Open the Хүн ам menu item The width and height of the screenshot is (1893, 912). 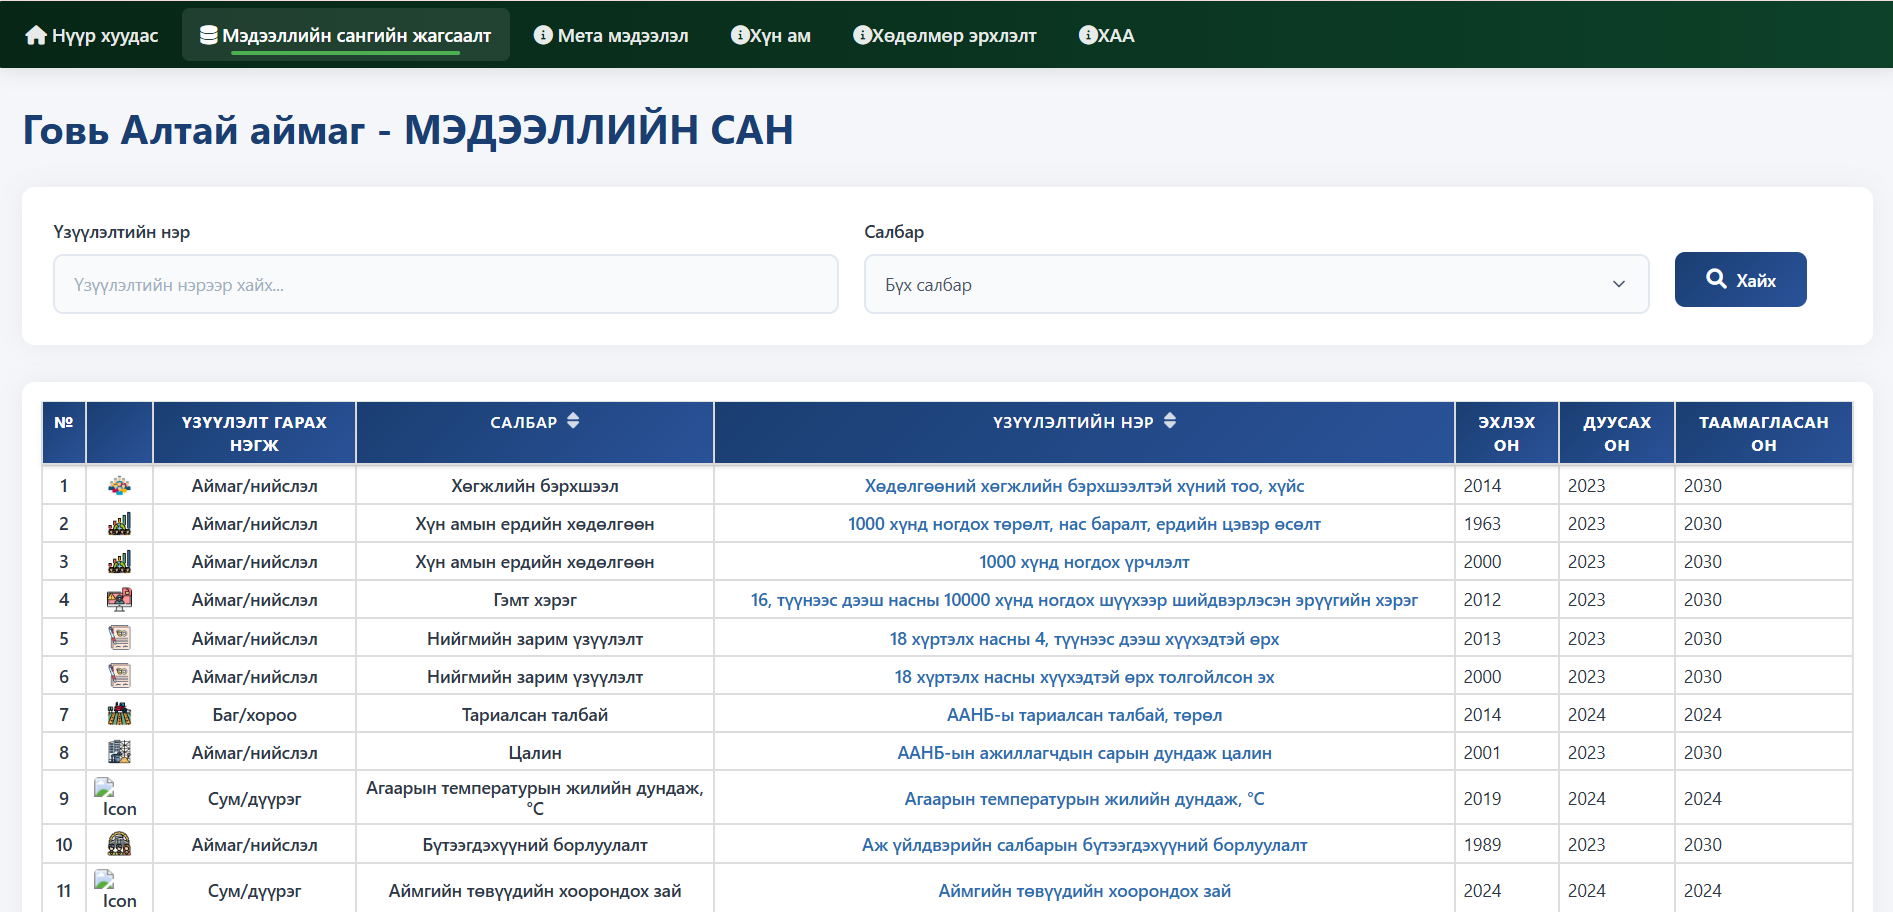(771, 35)
